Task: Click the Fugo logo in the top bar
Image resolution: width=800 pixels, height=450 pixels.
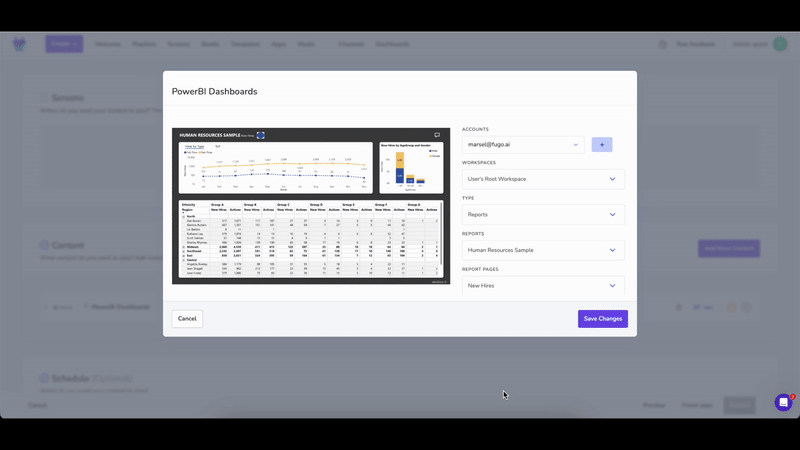Action: coord(19,44)
